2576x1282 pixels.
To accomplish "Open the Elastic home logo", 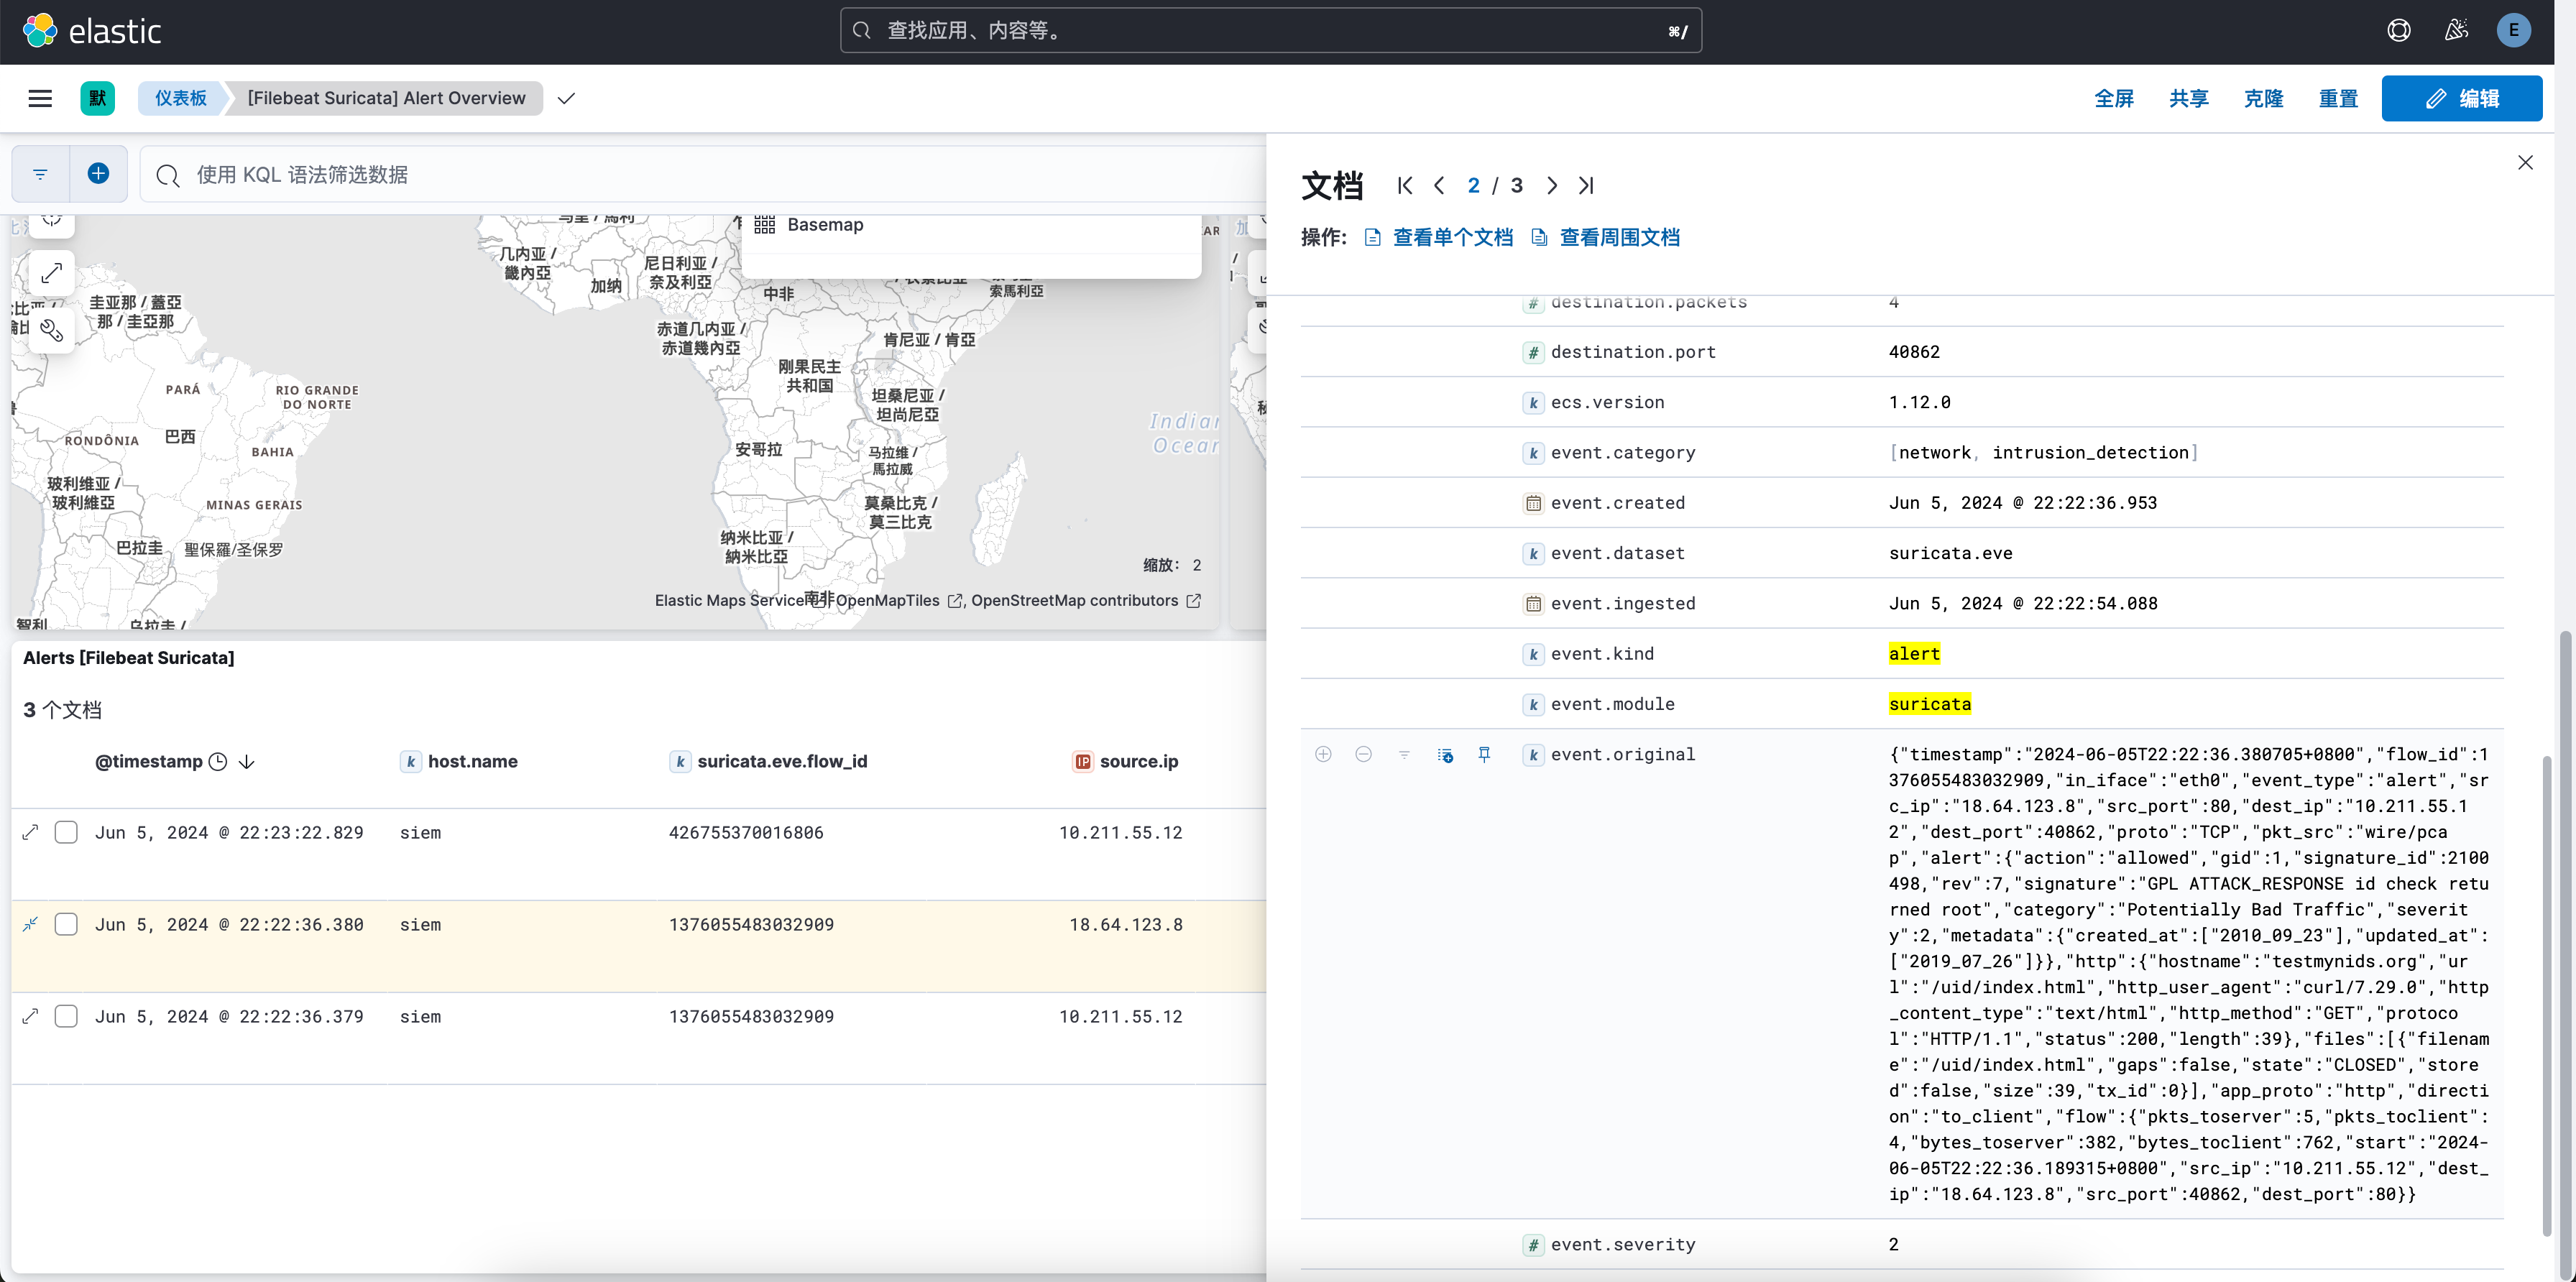I will point(92,31).
